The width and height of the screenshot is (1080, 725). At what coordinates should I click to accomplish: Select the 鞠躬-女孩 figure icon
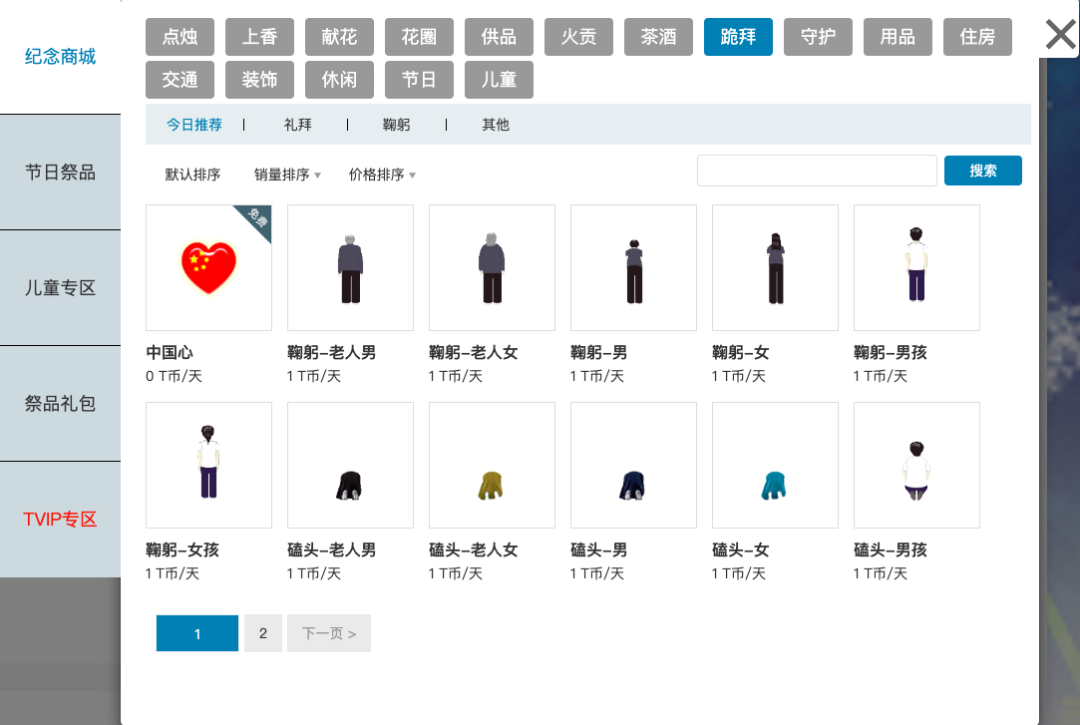click(x=209, y=465)
